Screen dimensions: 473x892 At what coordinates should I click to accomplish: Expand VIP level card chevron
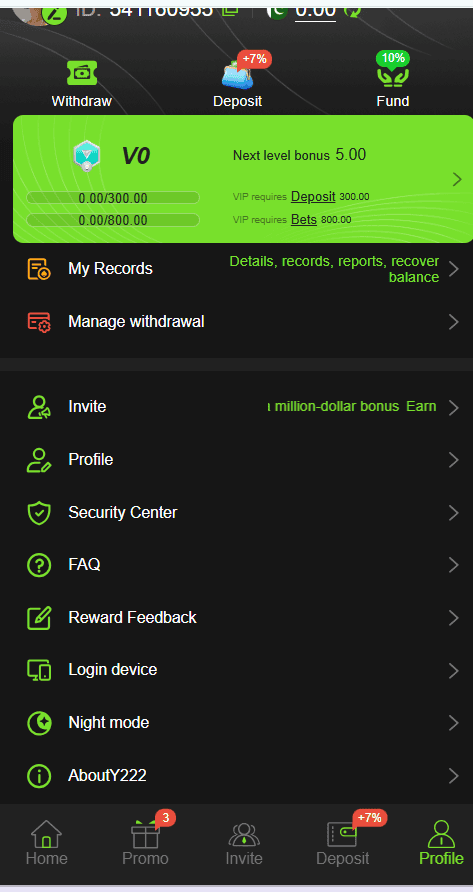pyautogui.click(x=457, y=180)
